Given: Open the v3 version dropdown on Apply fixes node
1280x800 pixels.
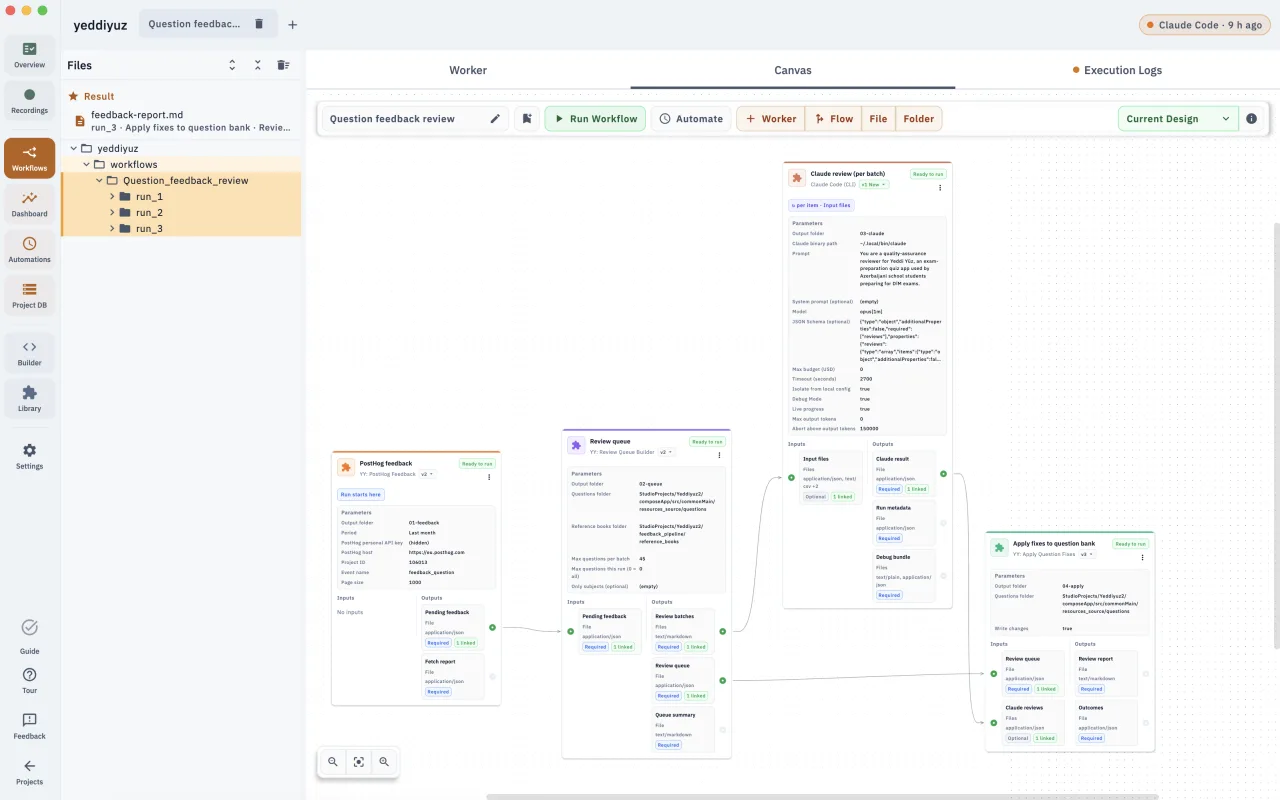Looking at the screenshot, I should tap(1085, 553).
